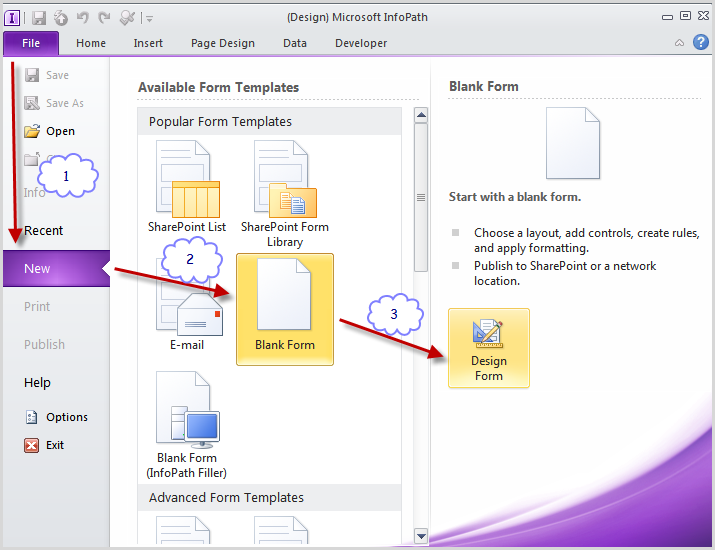This screenshot has width=715, height=550.
Task: Open the File tab
Action: 31,43
